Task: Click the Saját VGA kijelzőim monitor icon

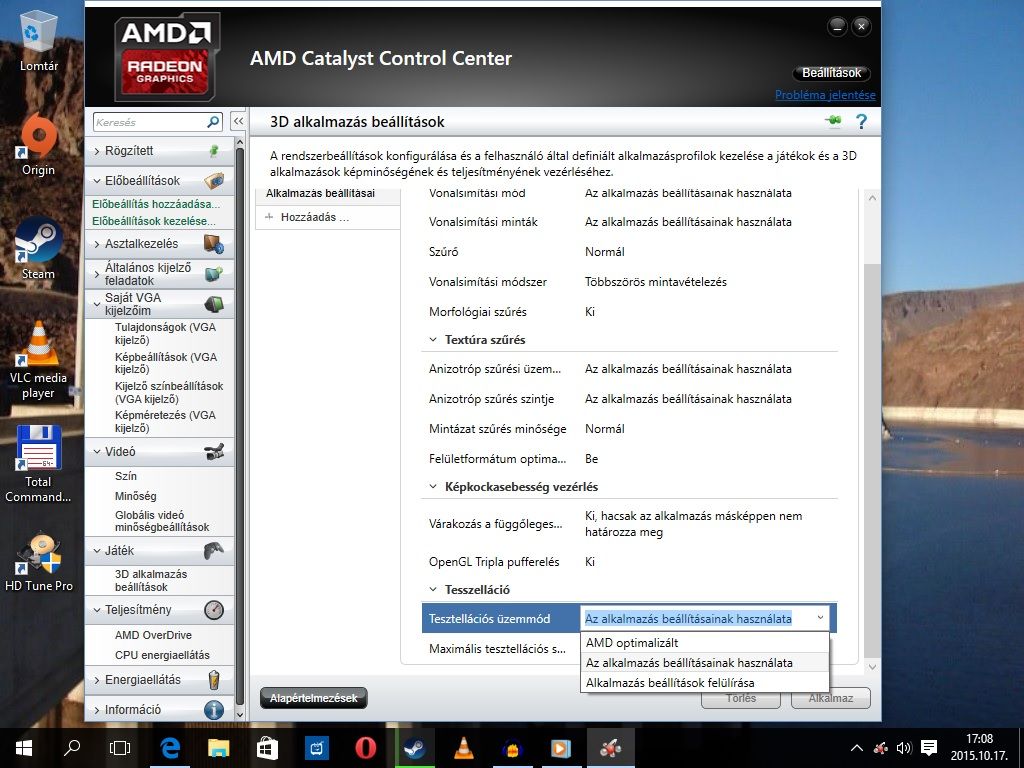Action: 214,304
